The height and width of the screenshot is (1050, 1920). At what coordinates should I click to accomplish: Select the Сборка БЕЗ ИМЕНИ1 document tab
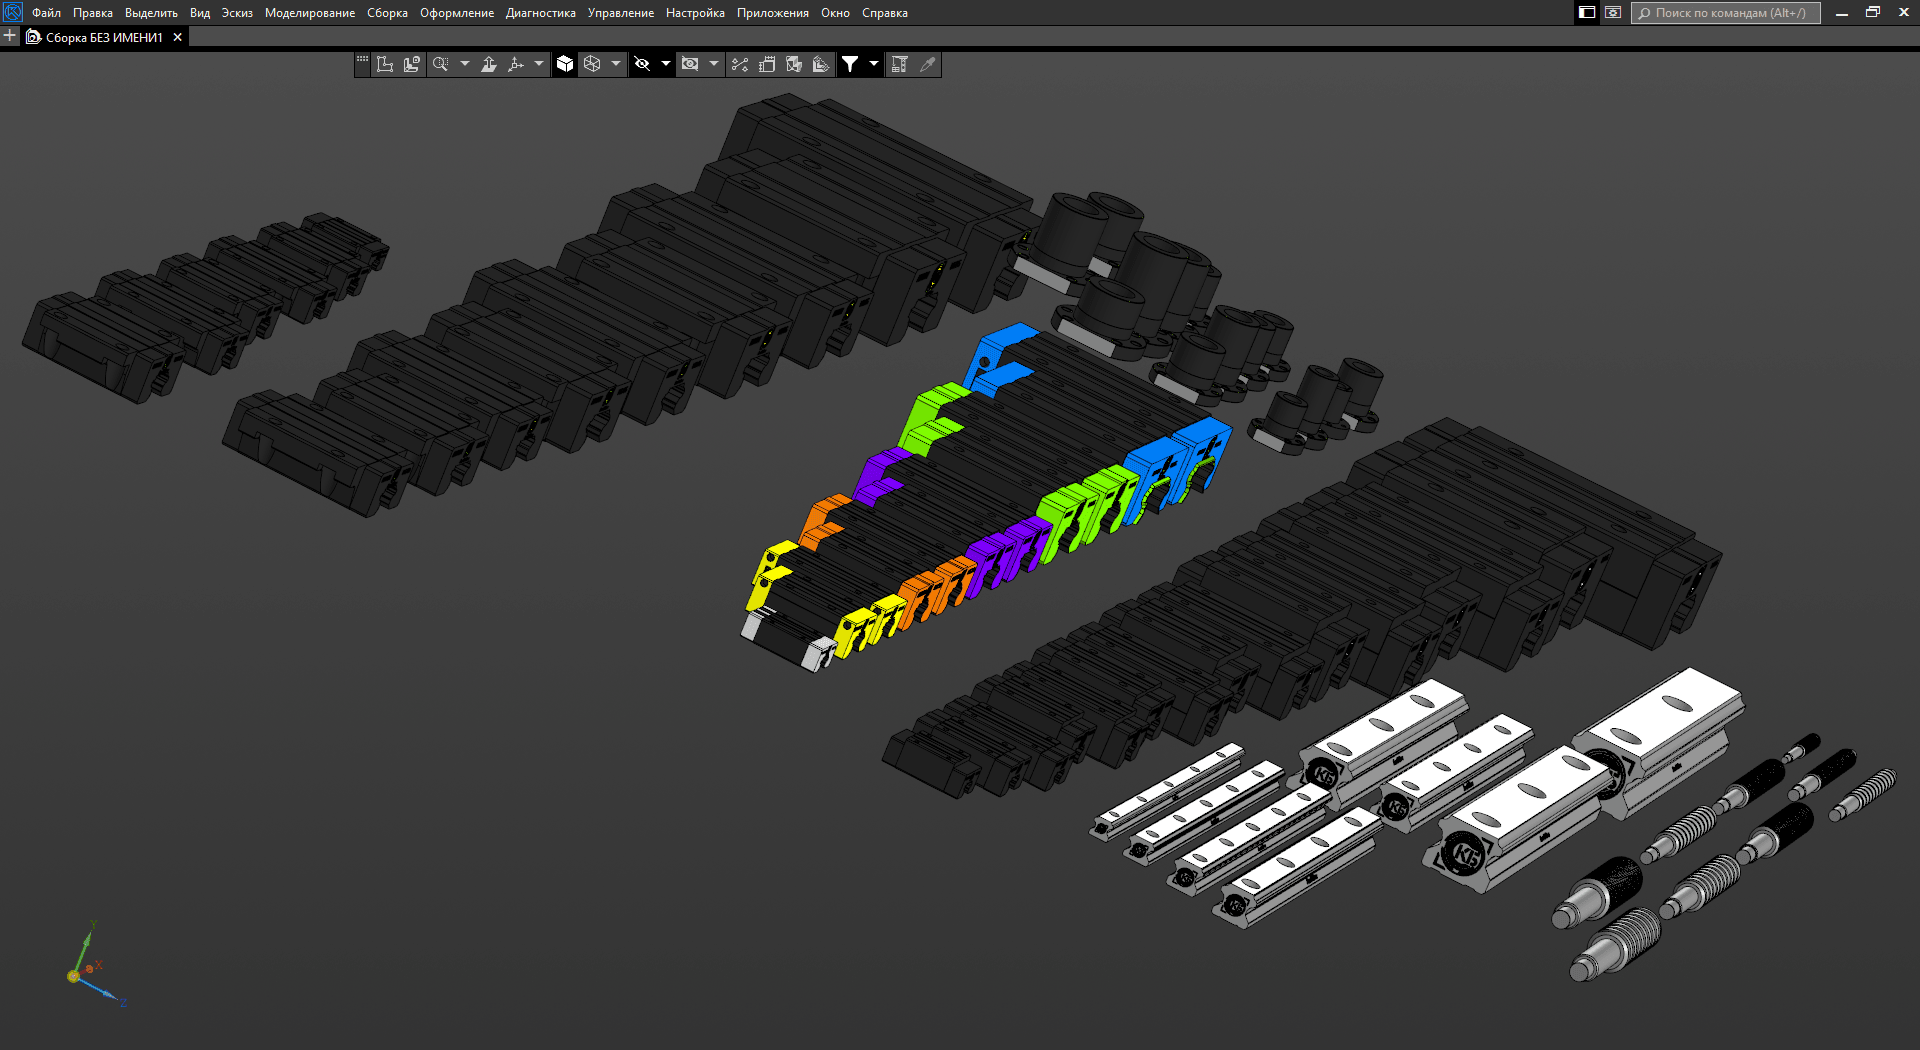[103, 37]
